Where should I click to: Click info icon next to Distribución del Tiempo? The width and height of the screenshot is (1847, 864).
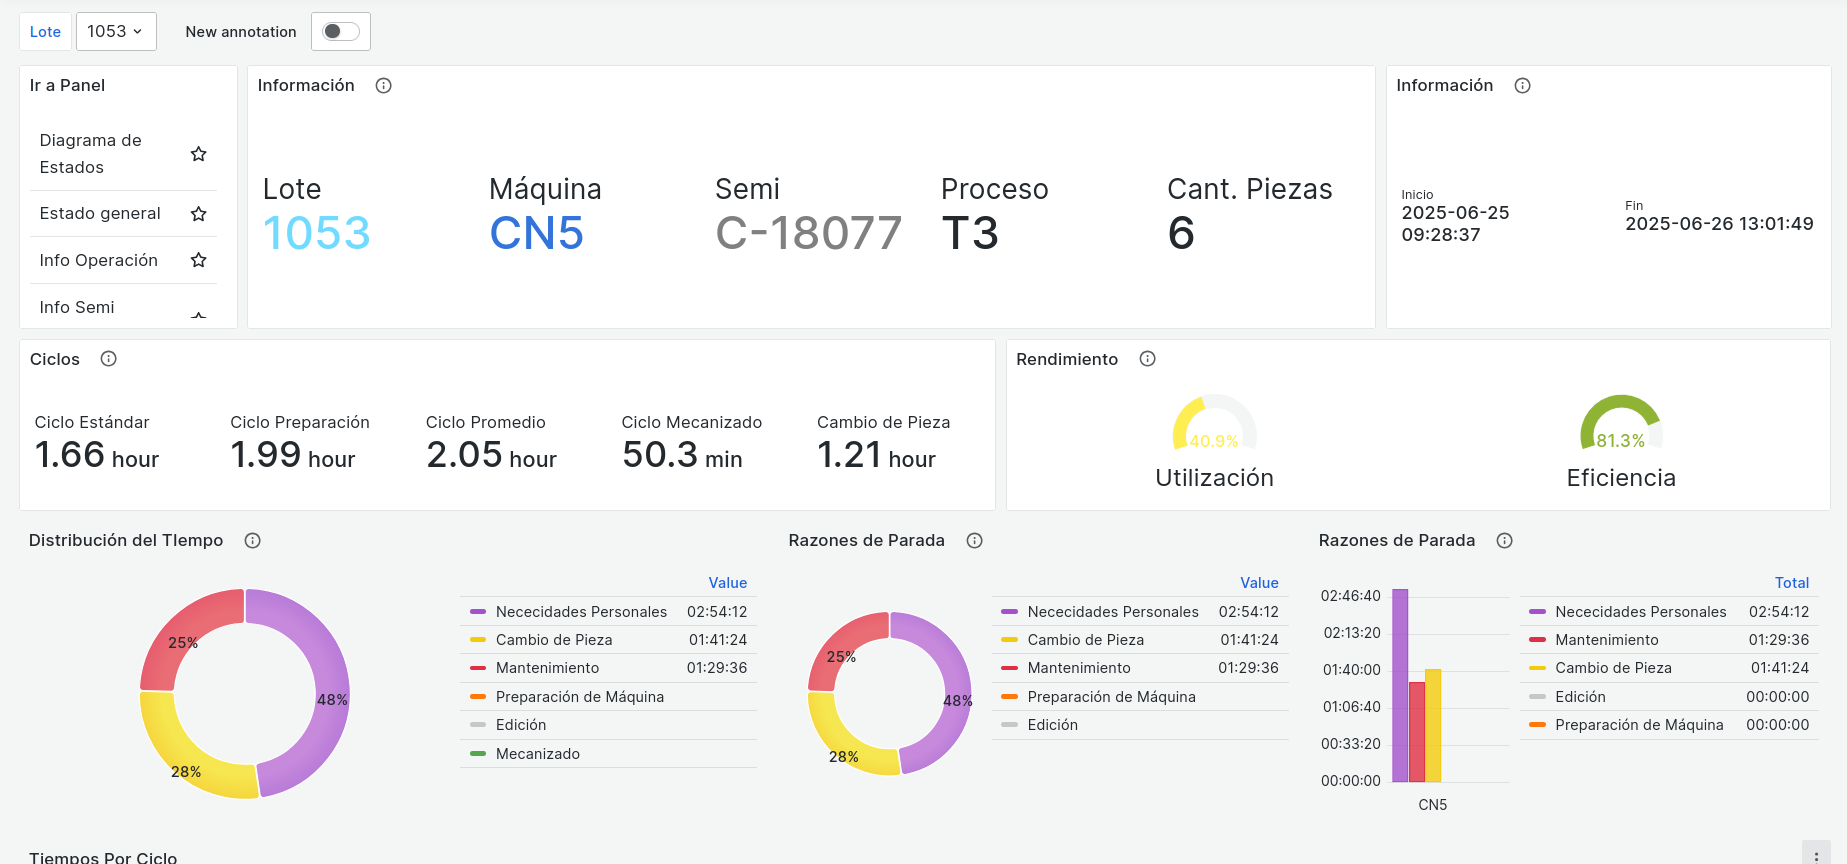coord(253,541)
